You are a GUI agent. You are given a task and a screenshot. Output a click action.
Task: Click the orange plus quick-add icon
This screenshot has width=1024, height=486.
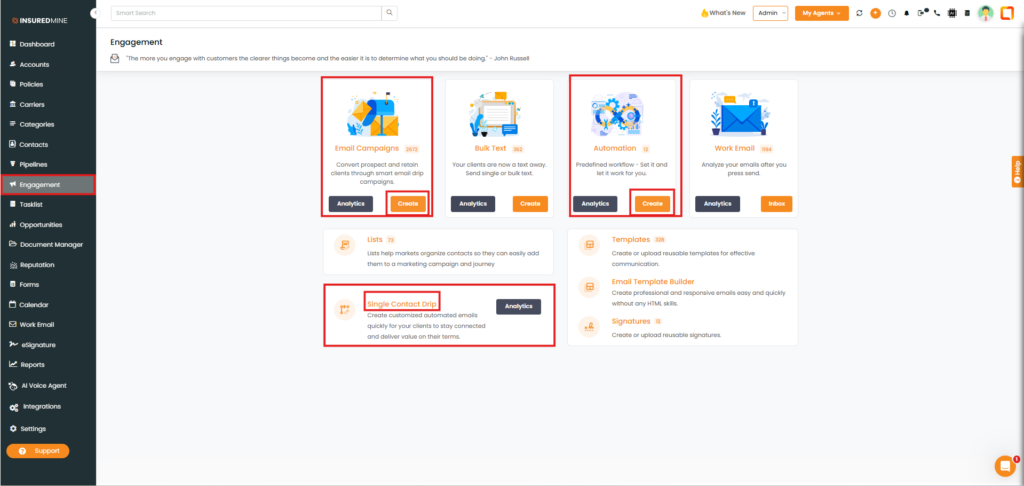[875, 13]
